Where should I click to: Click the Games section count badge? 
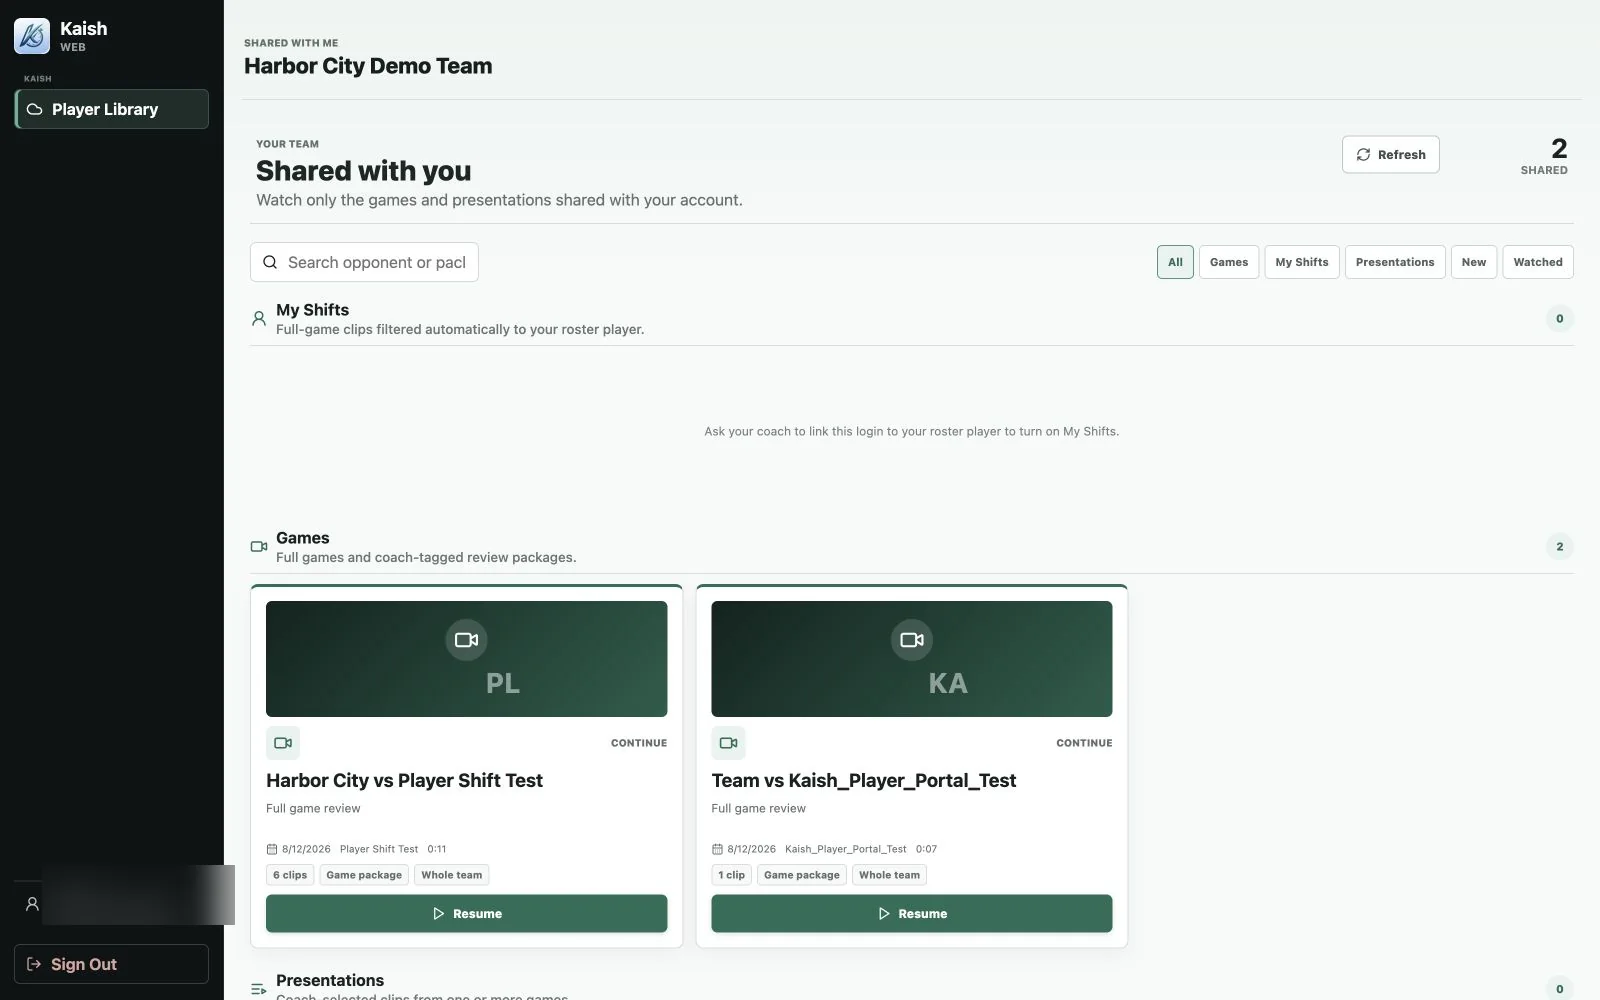(1559, 547)
